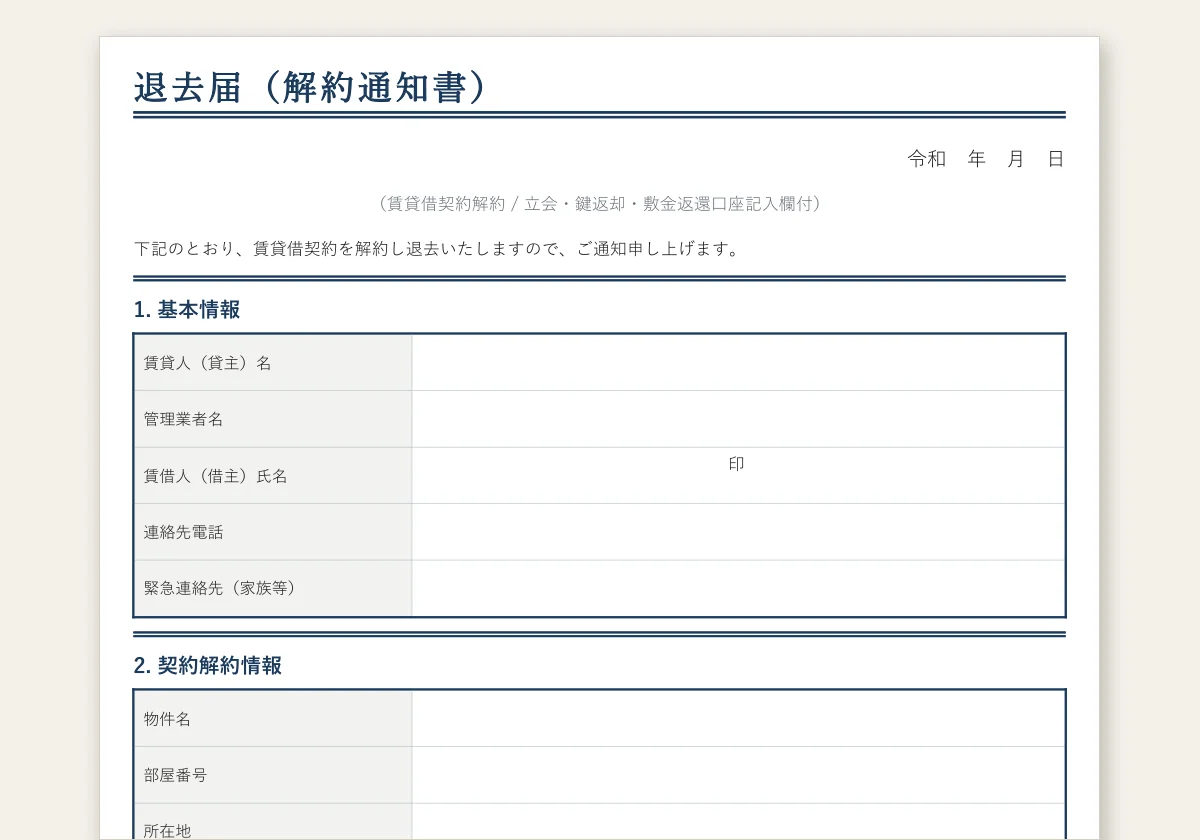
Task: Click the 令和 年 月 日 date line
Action: [986, 159]
